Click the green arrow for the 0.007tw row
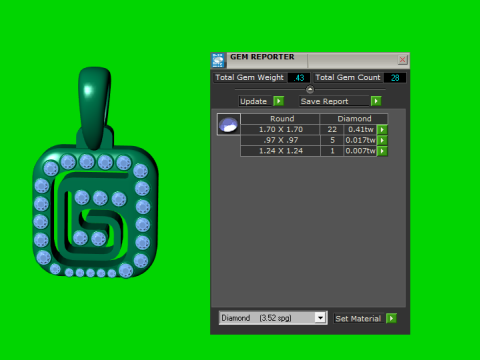480x360 pixels. (382, 151)
